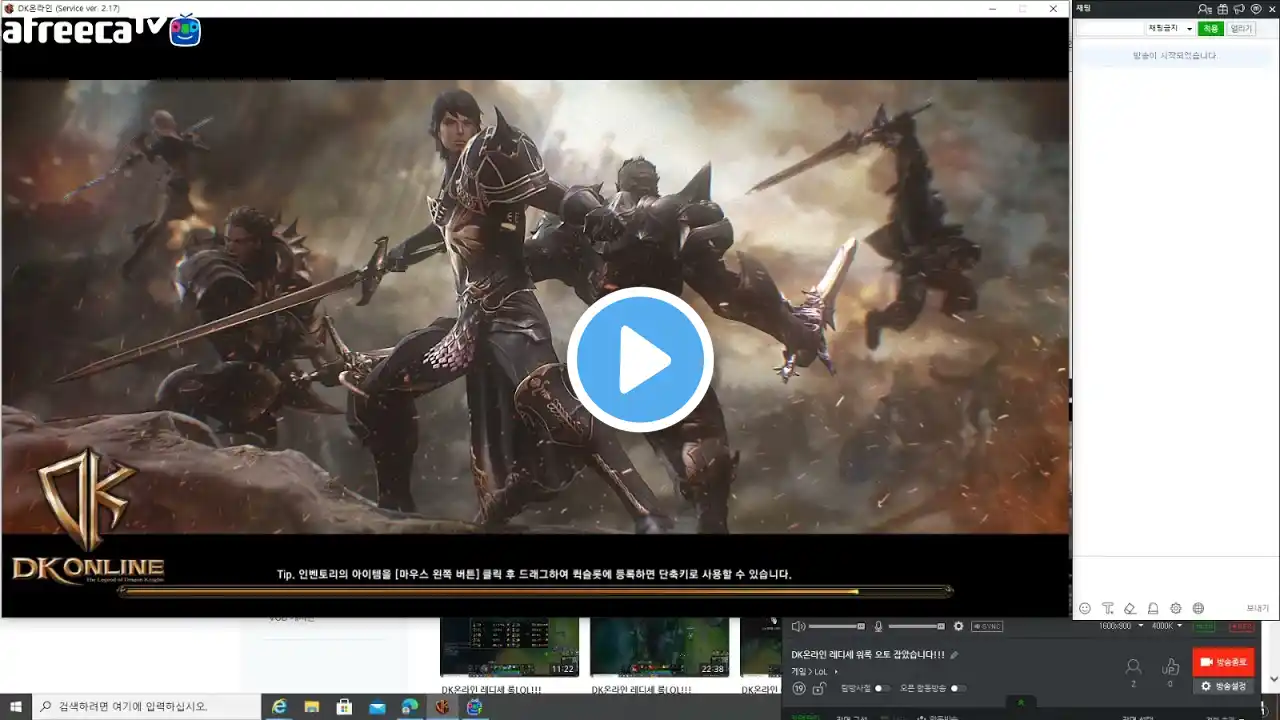Click the Windows taskbar search box
The width and height of the screenshot is (1280, 720).
tap(146, 707)
